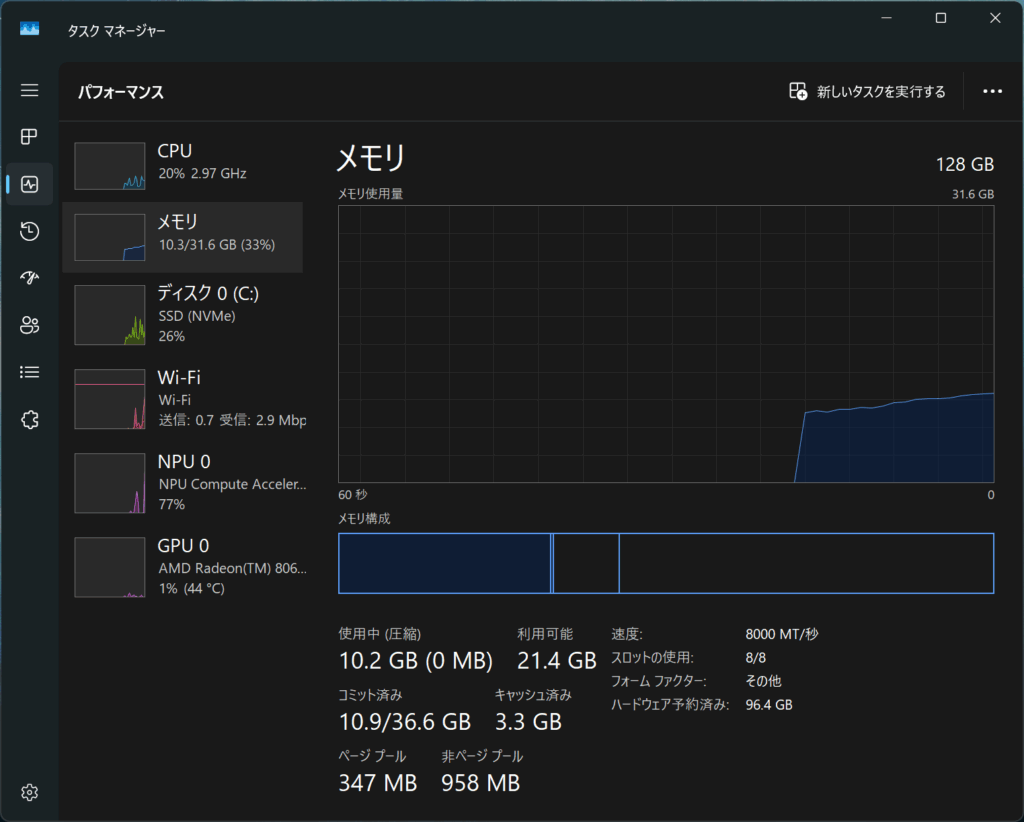Open the three-dot more options menu

click(992, 91)
